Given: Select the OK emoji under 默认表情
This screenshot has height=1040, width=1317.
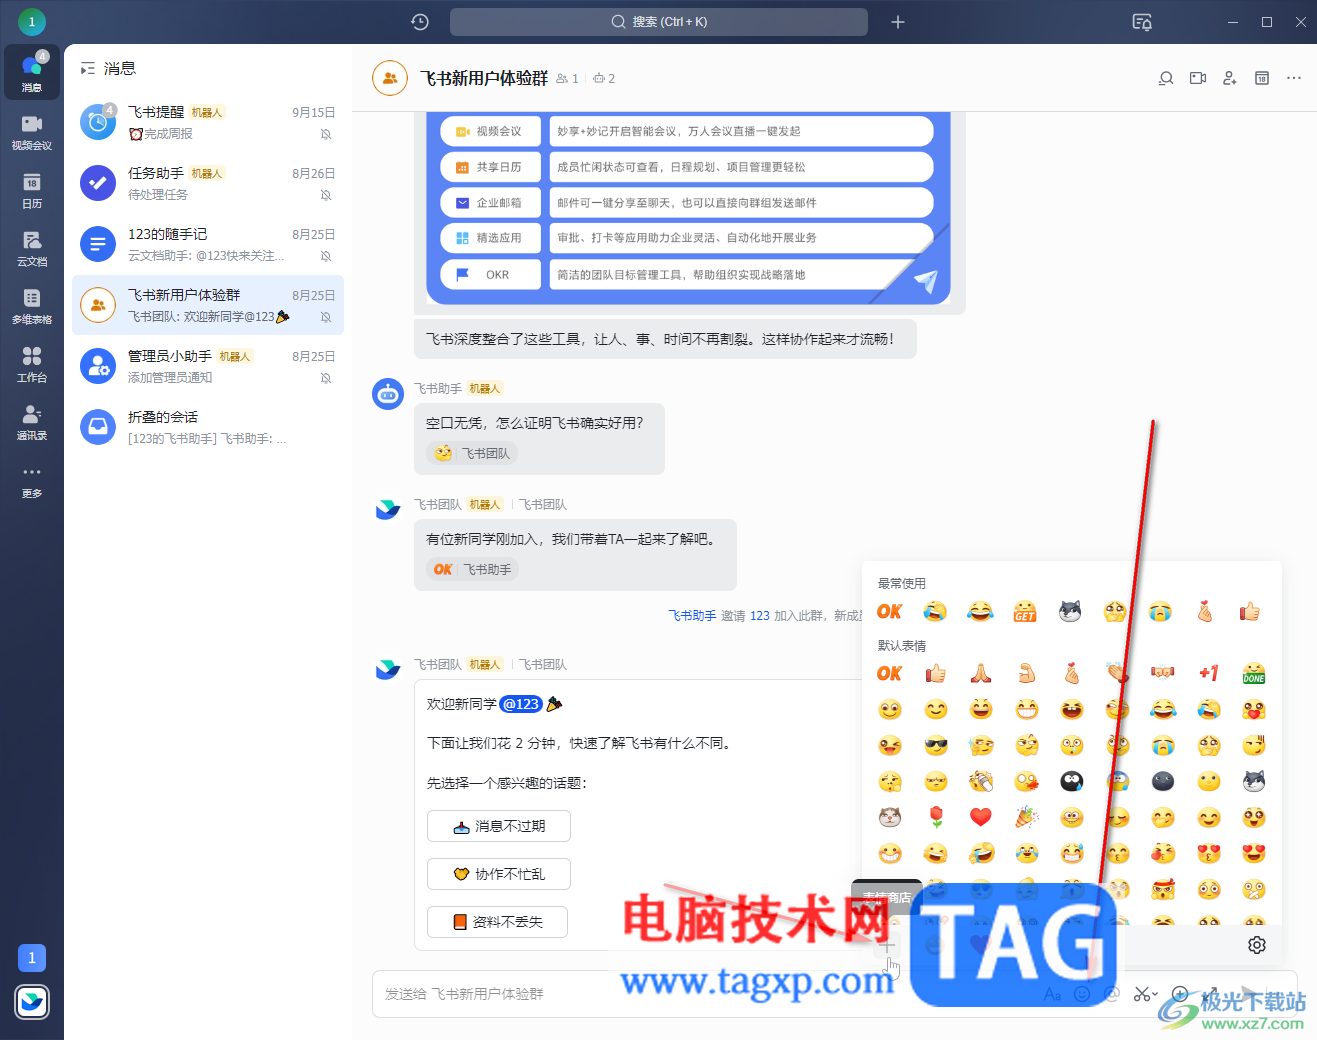Looking at the screenshot, I should click(x=890, y=674).
